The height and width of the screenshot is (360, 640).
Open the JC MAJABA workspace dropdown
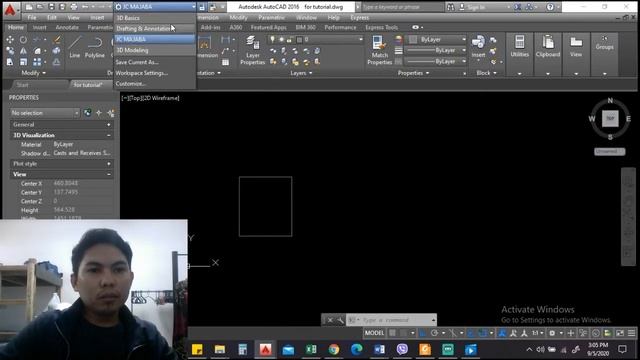click(155, 7)
